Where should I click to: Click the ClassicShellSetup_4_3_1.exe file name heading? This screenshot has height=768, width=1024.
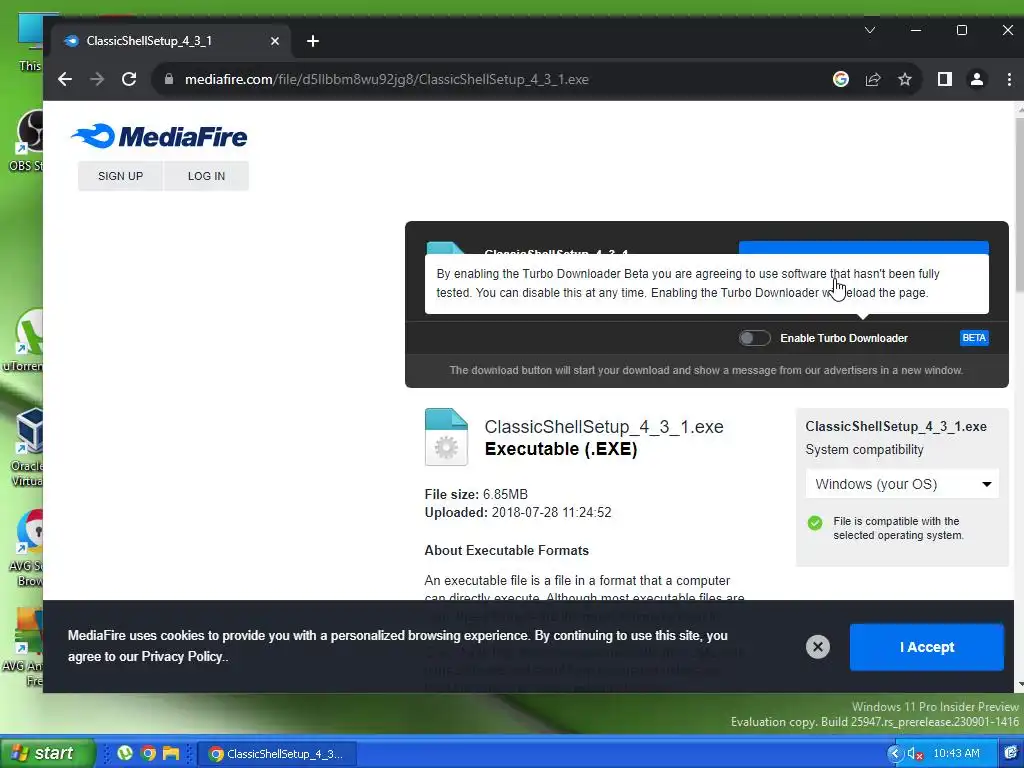click(x=603, y=426)
